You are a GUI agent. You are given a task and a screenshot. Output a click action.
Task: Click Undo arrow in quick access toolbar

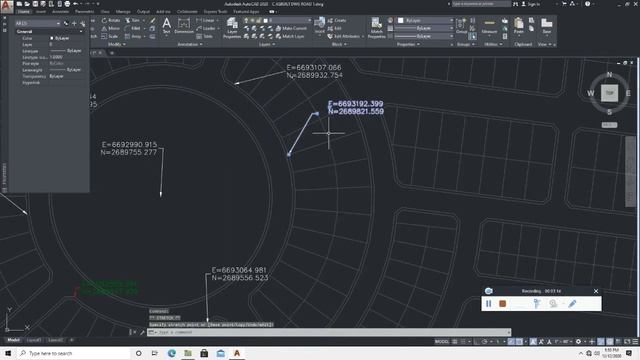[x=75, y=4]
